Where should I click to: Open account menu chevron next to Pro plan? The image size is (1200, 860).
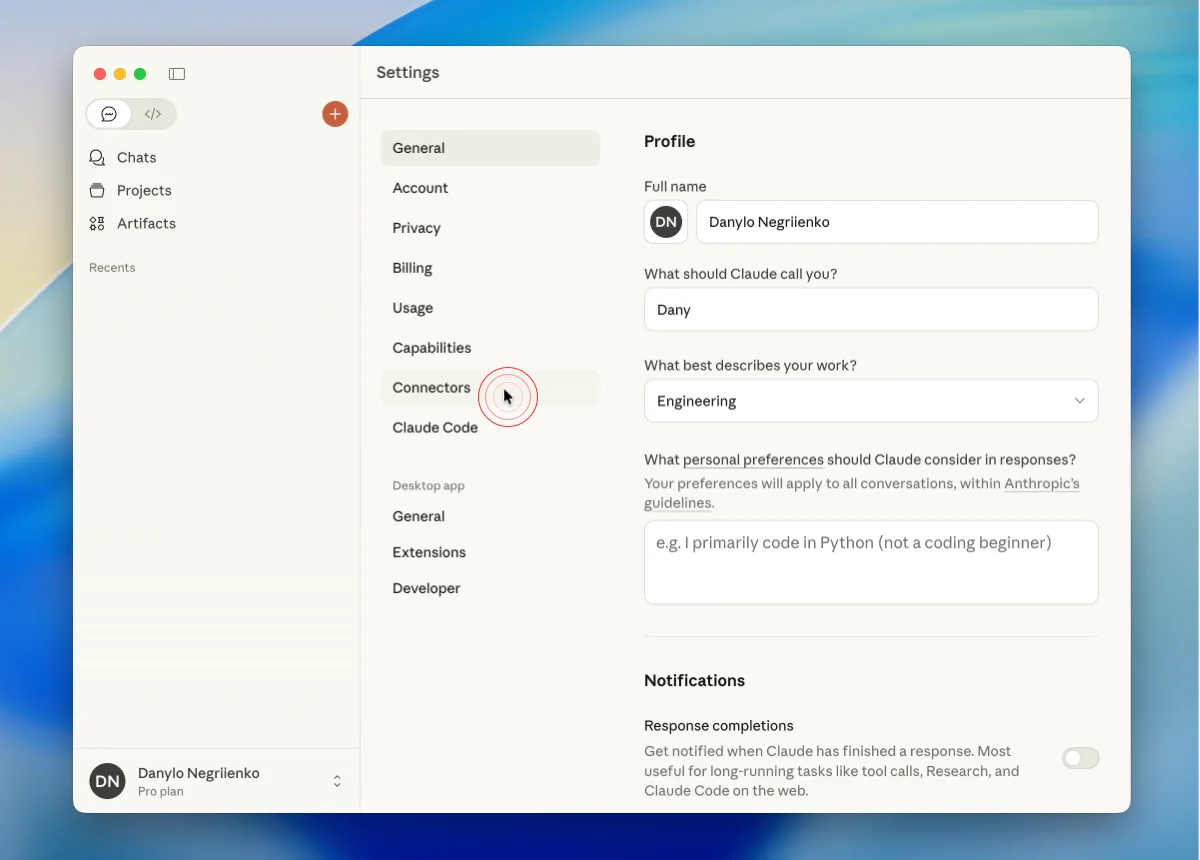[x=337, y=781]
